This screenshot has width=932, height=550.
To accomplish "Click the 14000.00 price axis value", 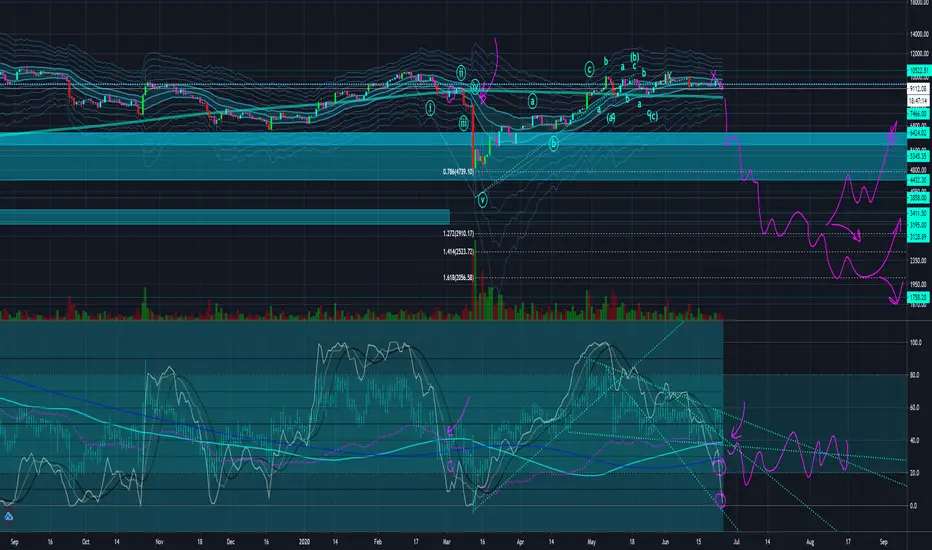I will tap(919, 34).
